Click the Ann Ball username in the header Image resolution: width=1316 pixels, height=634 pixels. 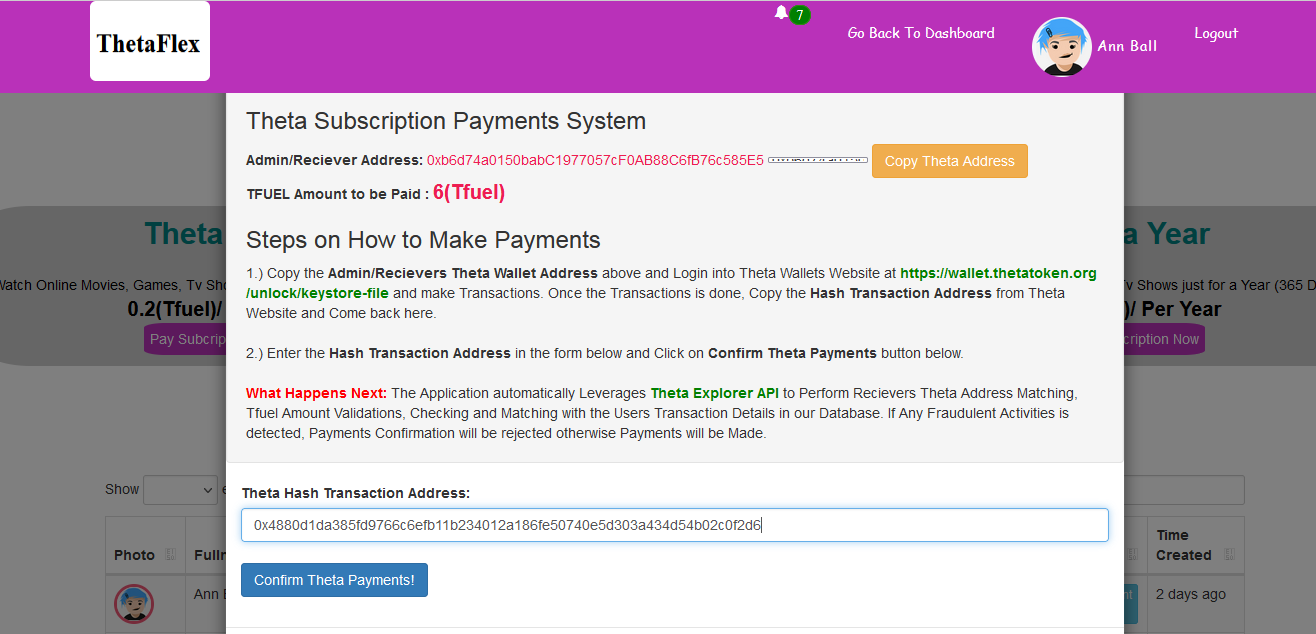click(1127, 46)
